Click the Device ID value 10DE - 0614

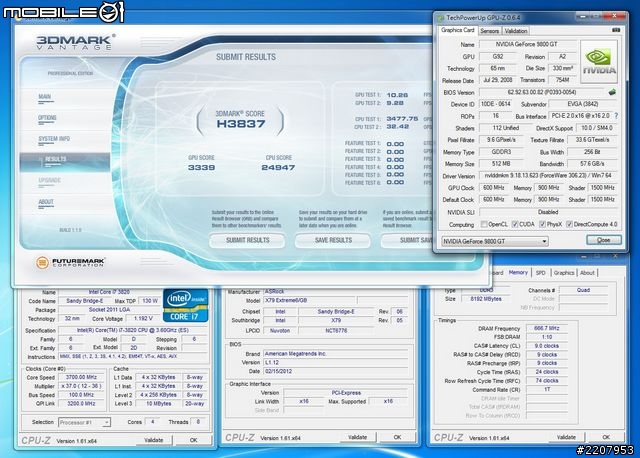(x=496, y=104)
